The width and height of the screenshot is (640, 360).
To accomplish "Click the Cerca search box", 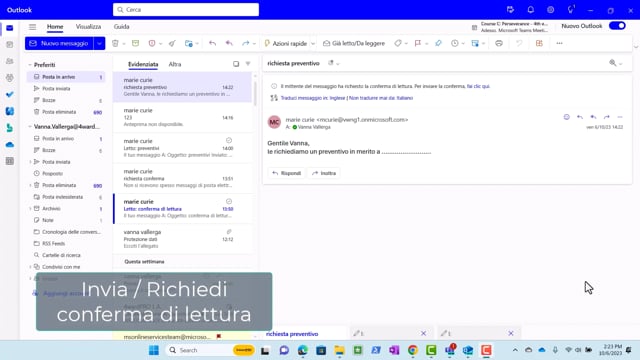I will (x=186, y=9).
